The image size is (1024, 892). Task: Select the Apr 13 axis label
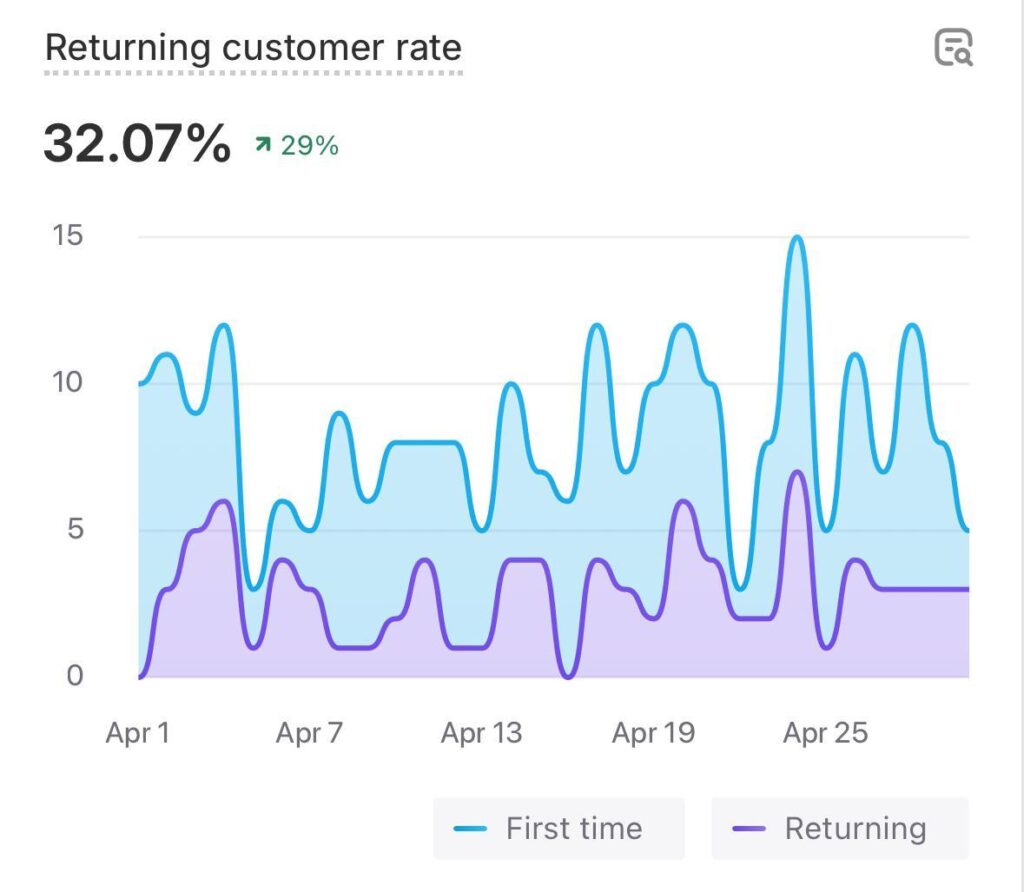click(481, 733)
